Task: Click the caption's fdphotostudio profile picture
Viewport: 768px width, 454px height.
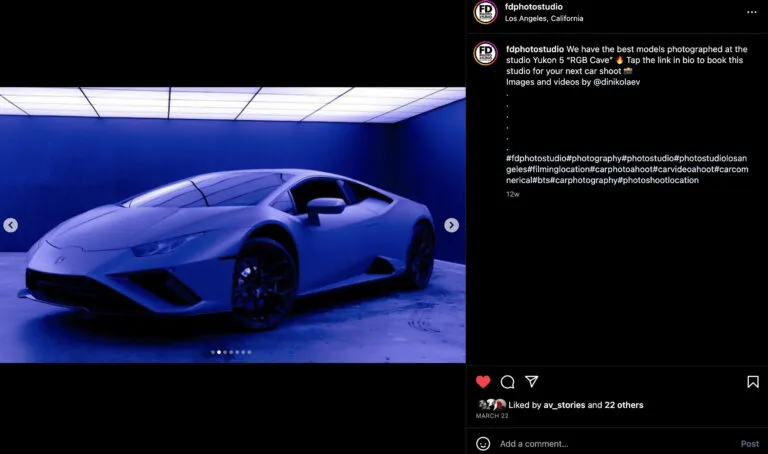Action: pyautogui.click(x=485, y=53)
